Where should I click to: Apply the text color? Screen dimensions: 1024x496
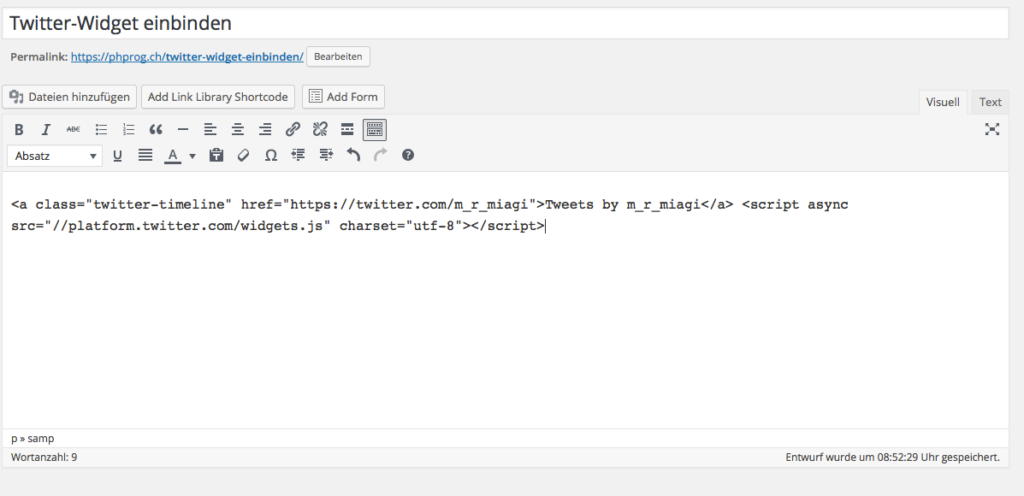tap(172, 155)
